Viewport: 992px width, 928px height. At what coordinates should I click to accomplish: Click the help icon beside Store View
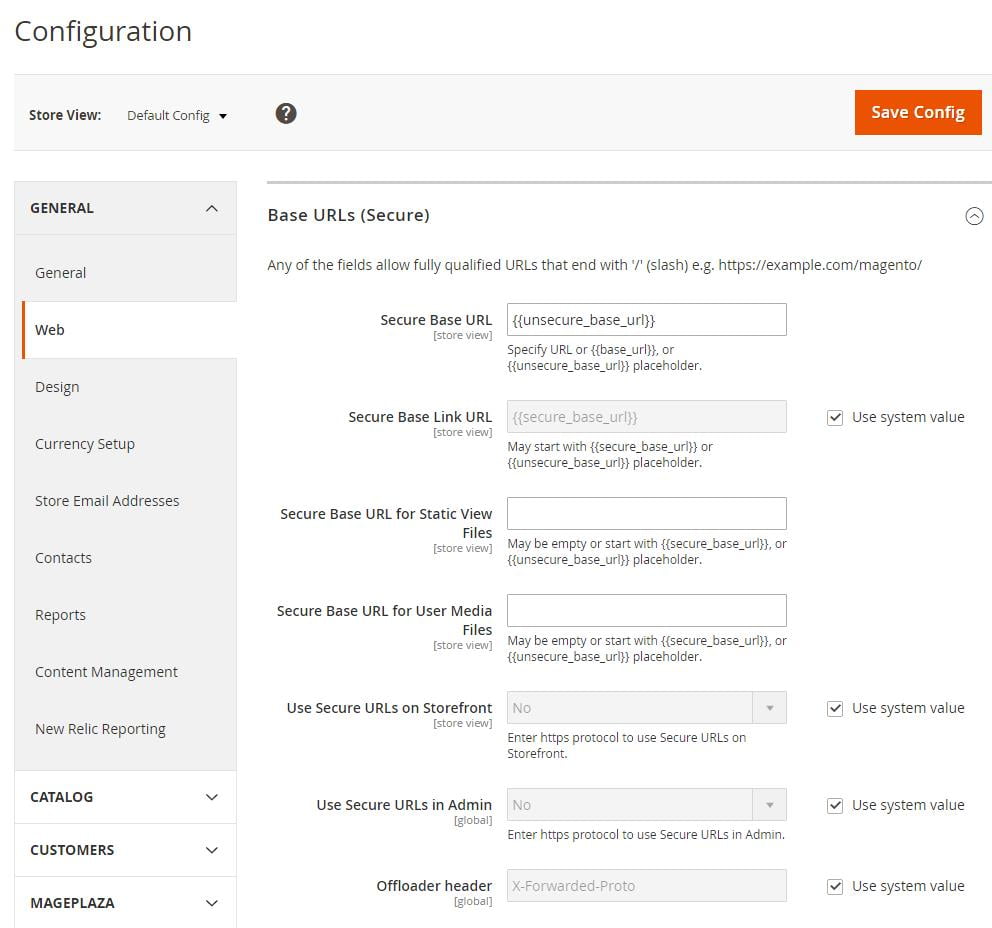coord(286,113)
